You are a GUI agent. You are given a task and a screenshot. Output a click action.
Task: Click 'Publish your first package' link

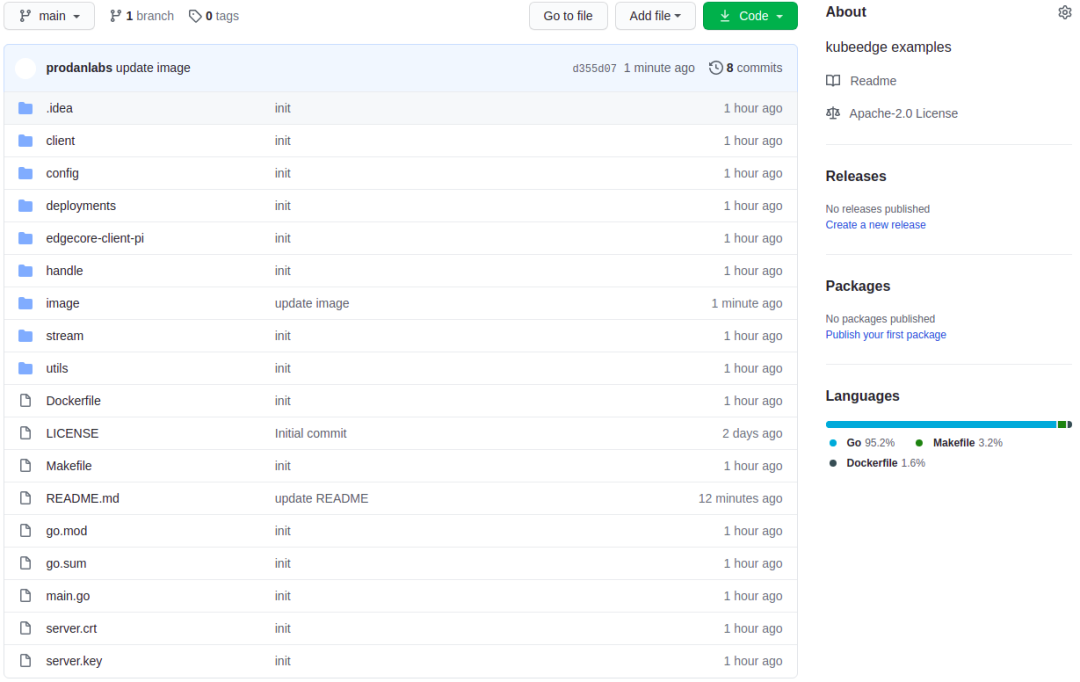click(885, 335)
